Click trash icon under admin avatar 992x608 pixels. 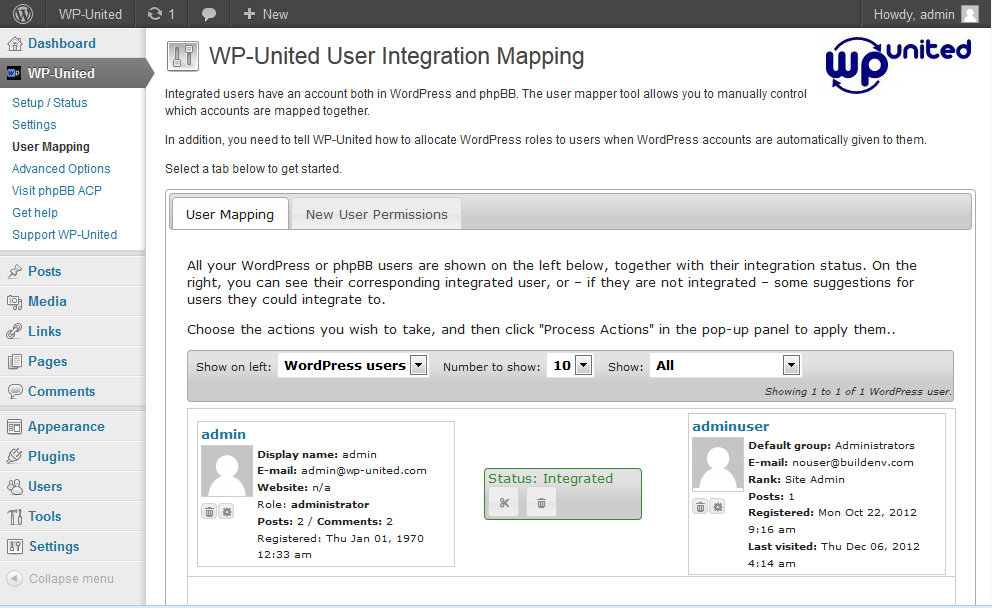(x=209, y=511)
